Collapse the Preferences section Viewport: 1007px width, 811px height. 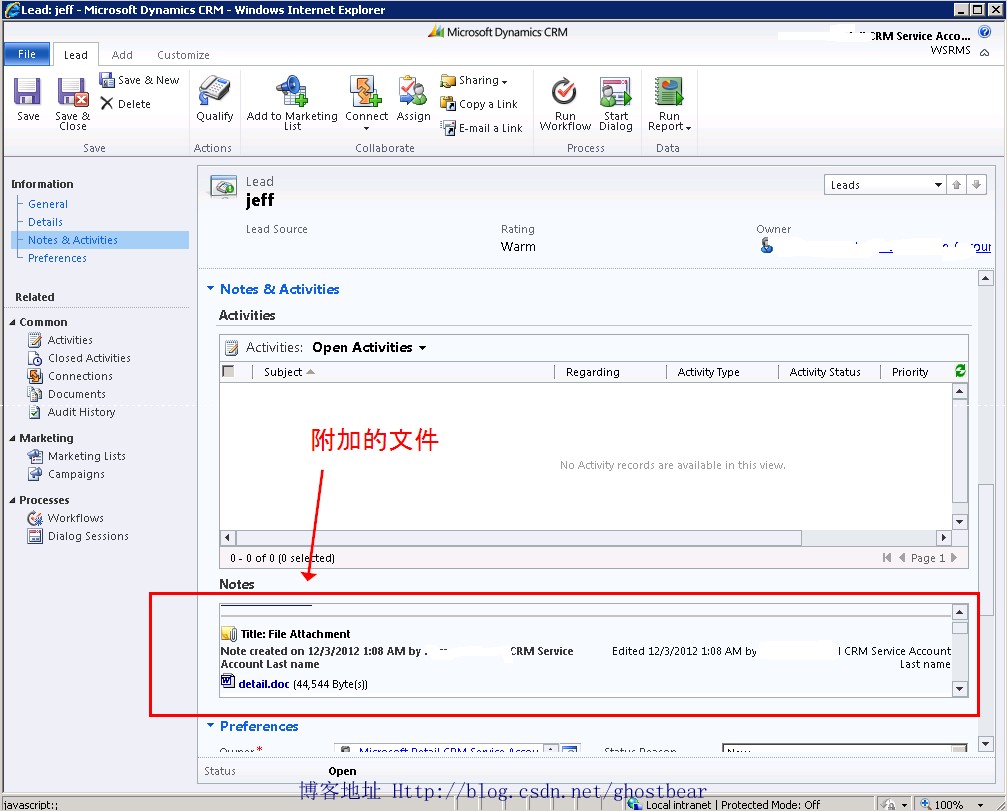pyautogui.click(x=210, y=725)
